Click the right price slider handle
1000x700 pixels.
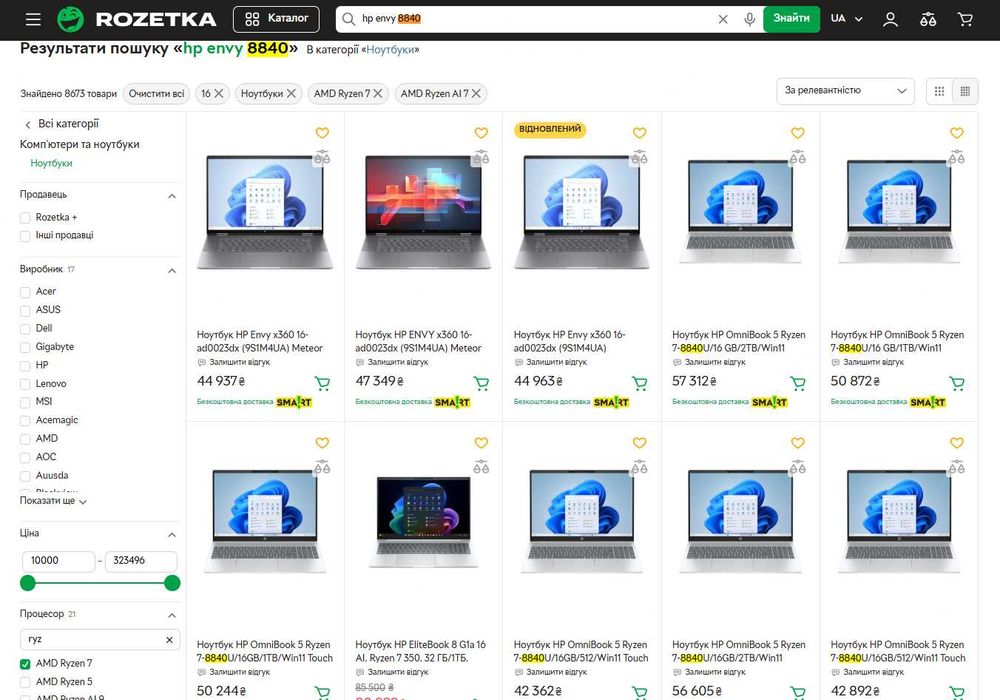tap(172, 583)
